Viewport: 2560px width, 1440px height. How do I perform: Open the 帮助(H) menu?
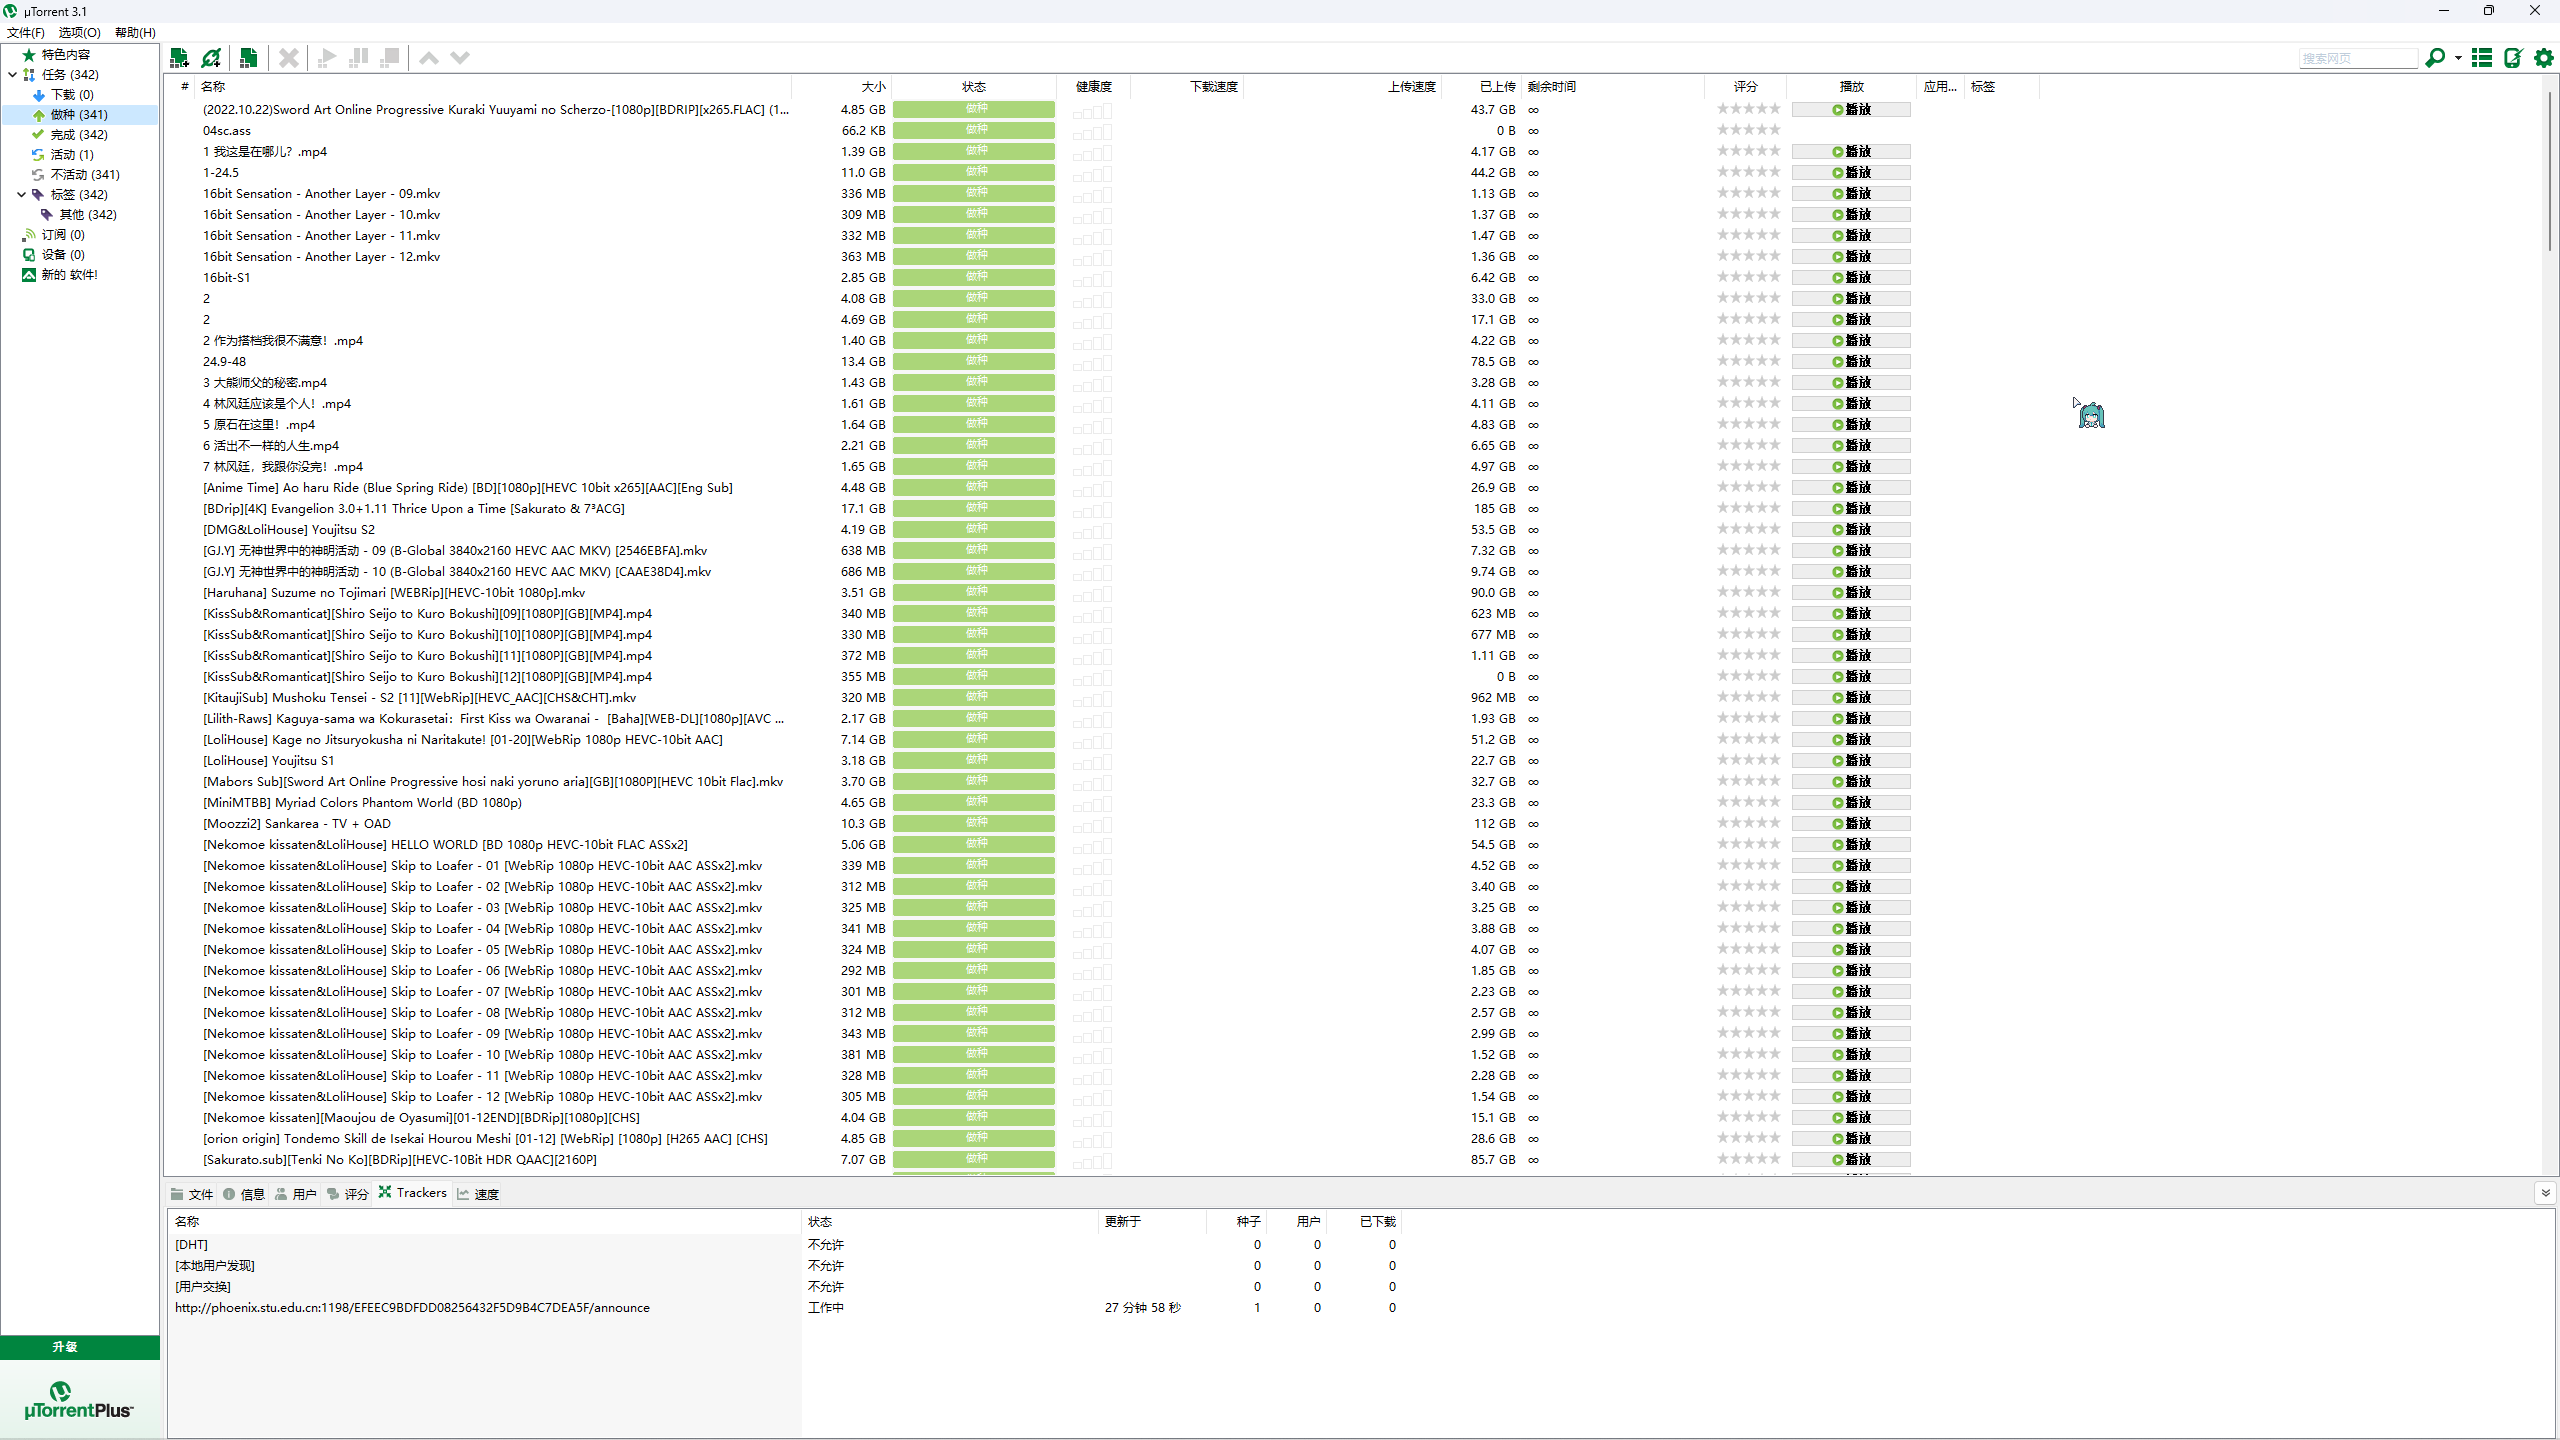tap(135, 33)
